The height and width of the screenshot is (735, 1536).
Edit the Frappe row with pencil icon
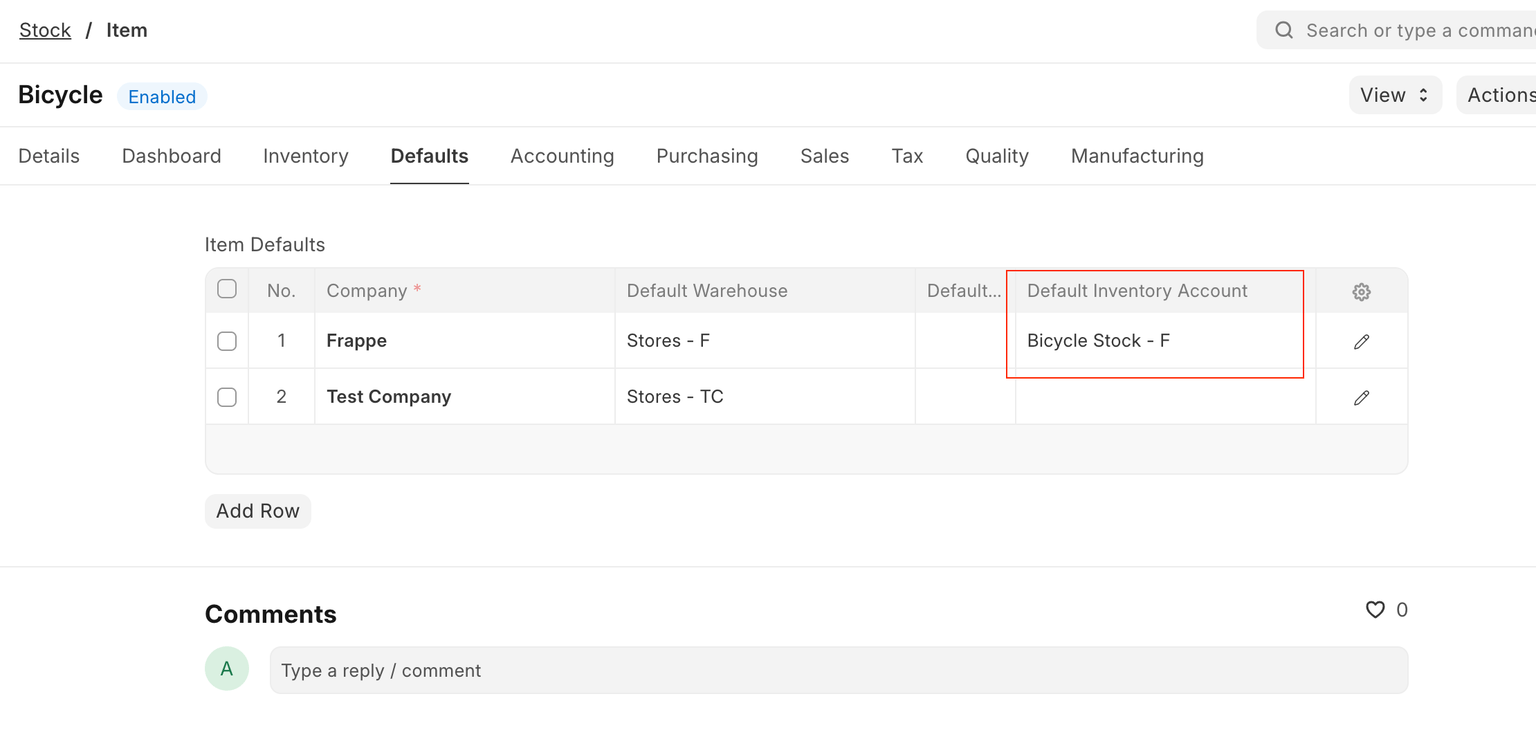(1361, 342)
